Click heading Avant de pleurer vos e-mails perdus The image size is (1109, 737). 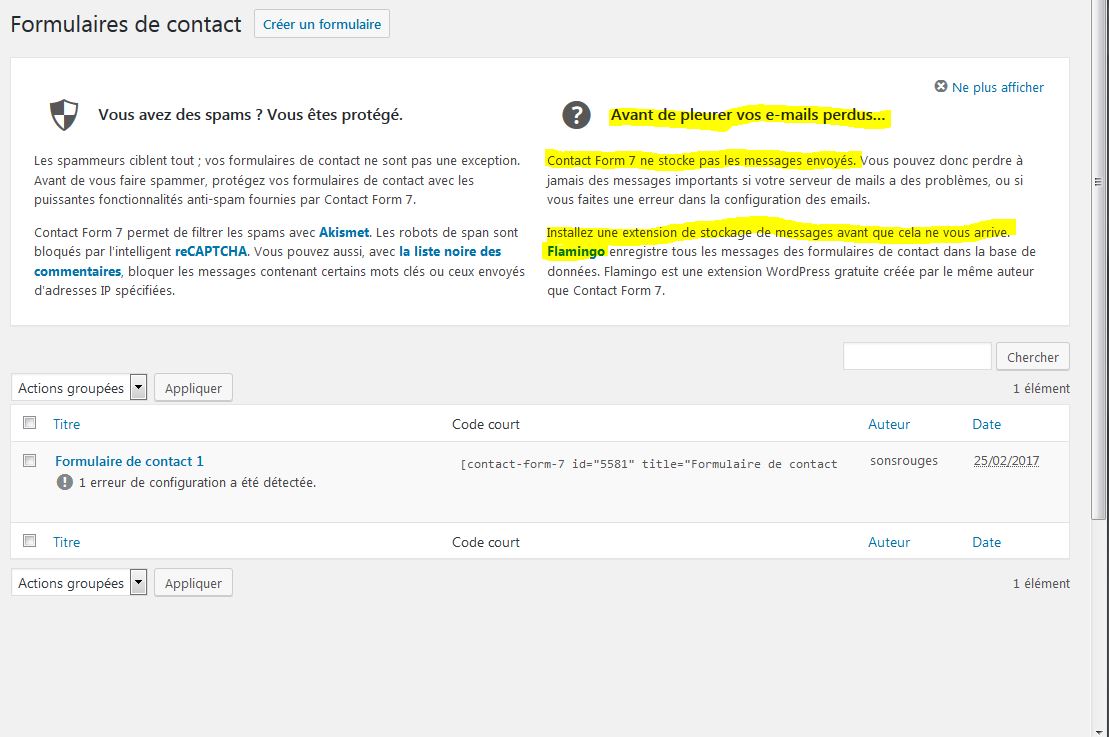click(748, 115)
